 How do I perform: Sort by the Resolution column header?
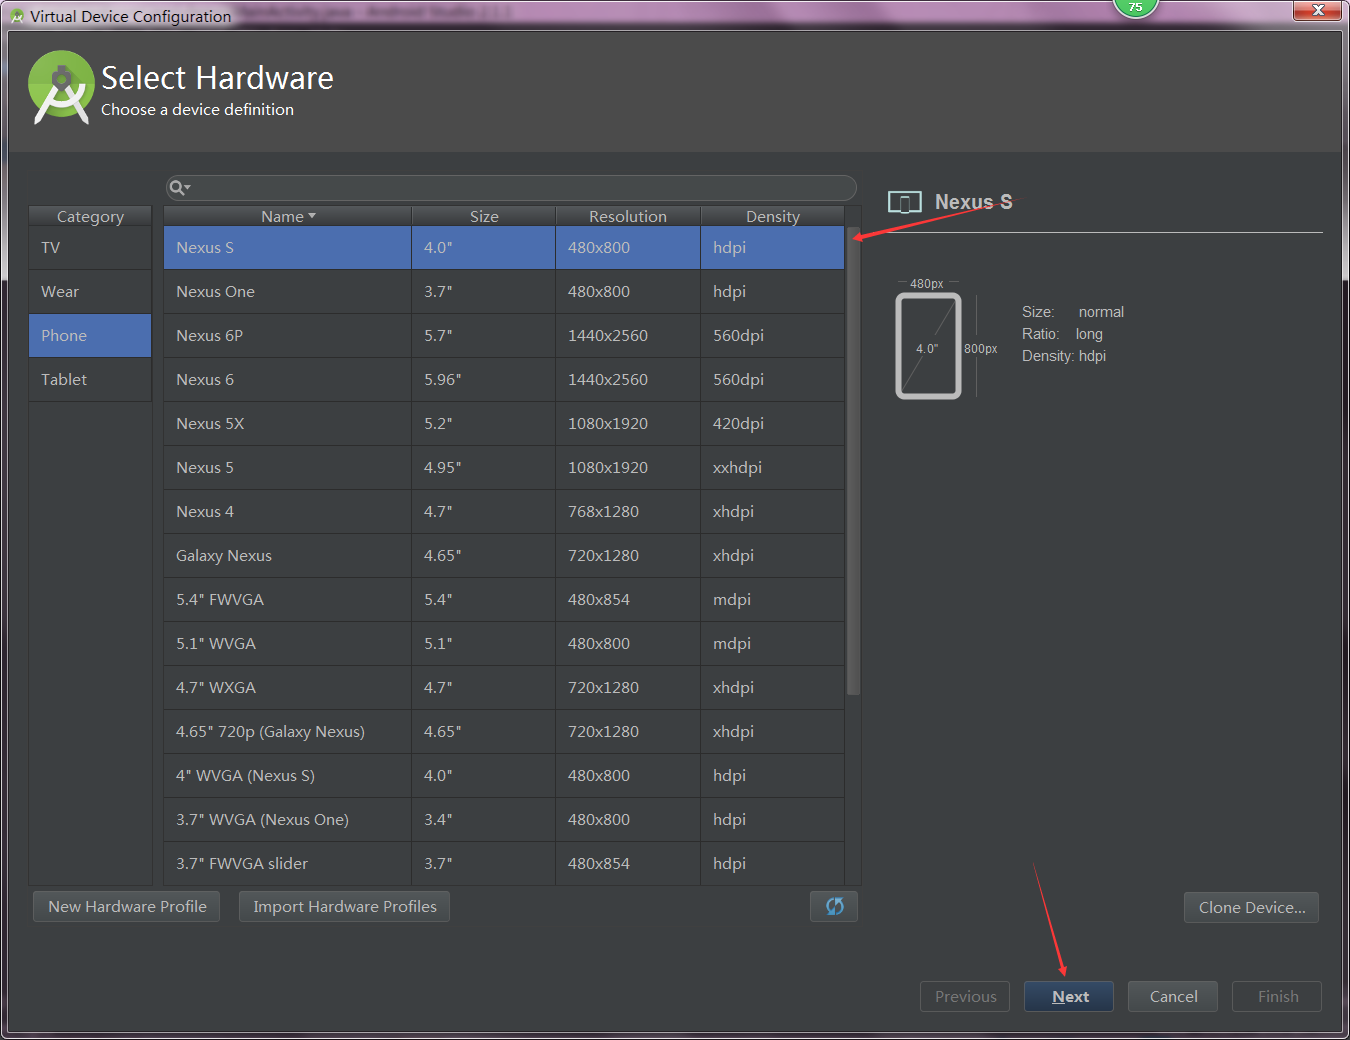point(628,216)
